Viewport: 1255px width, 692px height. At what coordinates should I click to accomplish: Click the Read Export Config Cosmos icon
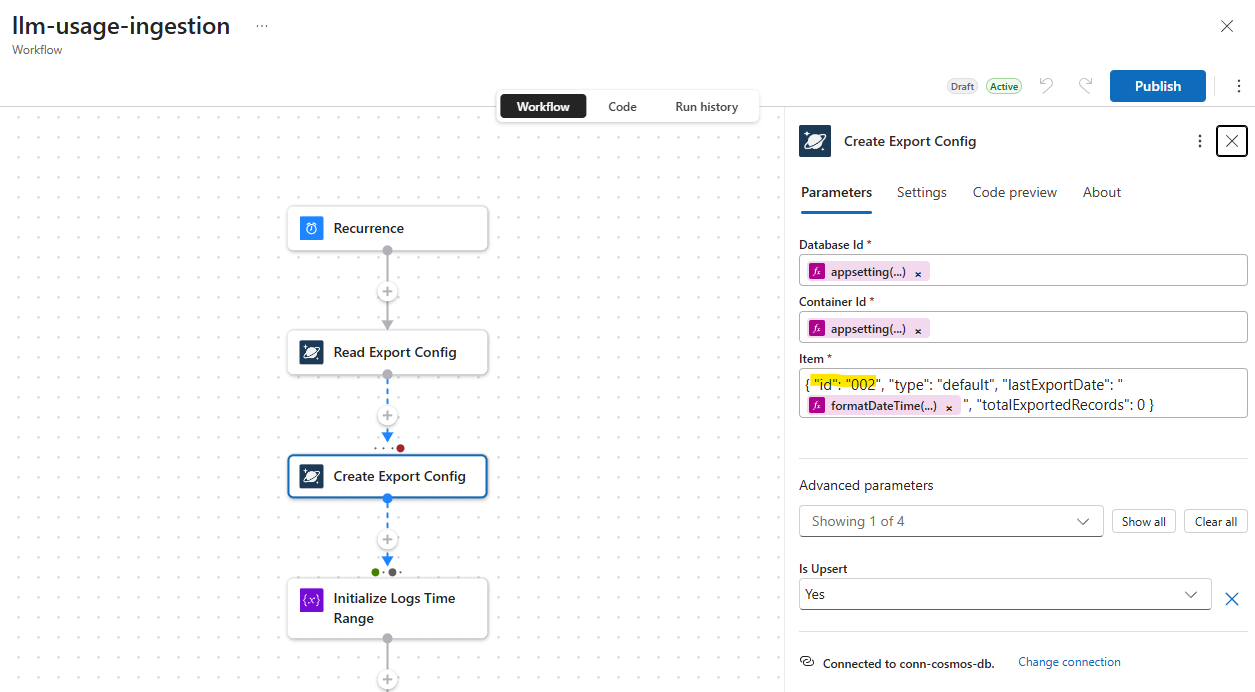312,352
